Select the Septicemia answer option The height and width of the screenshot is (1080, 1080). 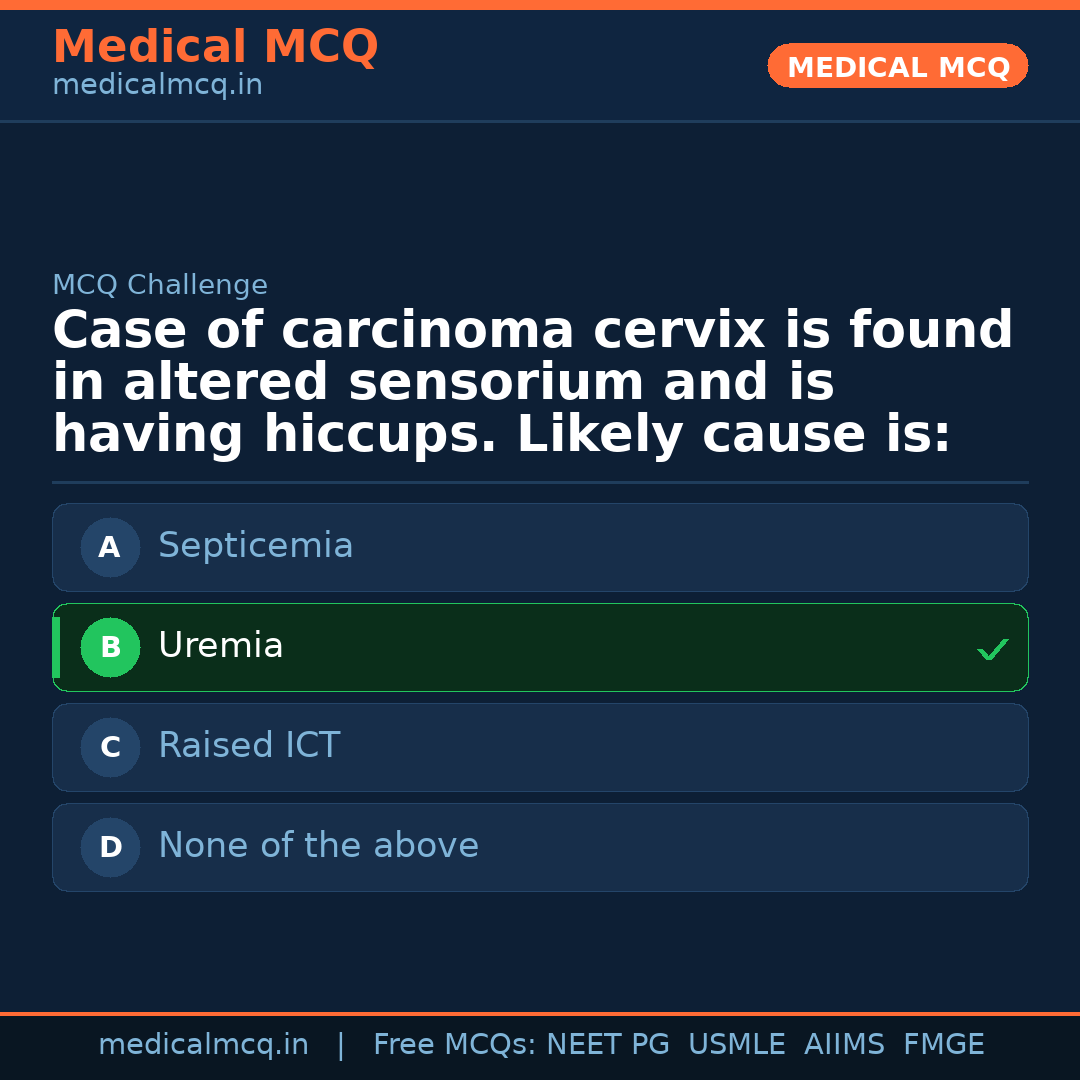[x=540, y=547]
